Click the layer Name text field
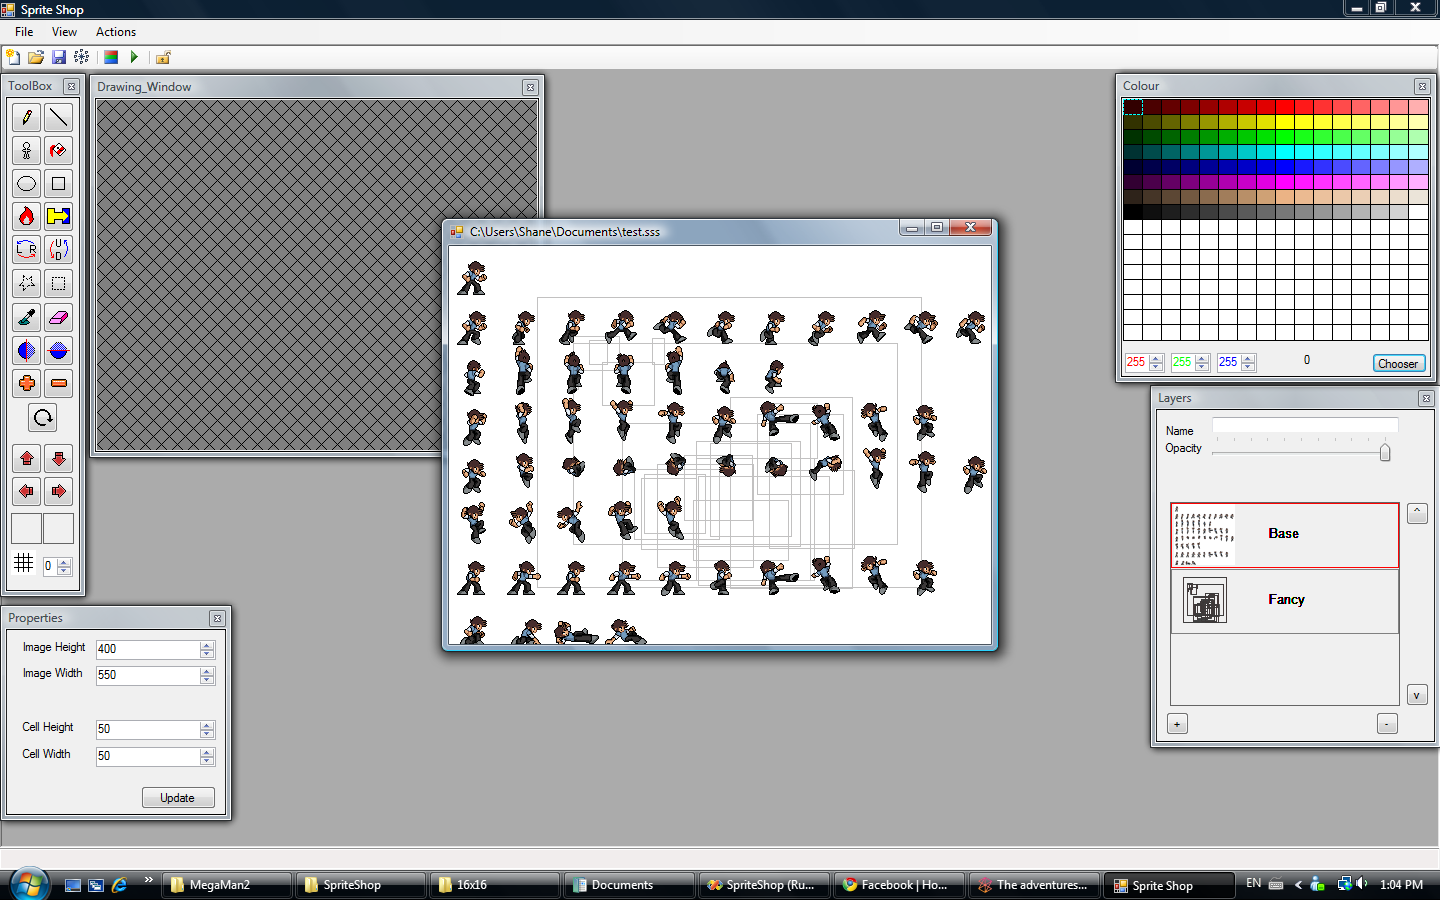The image size is (1440, 900). 1305,427
